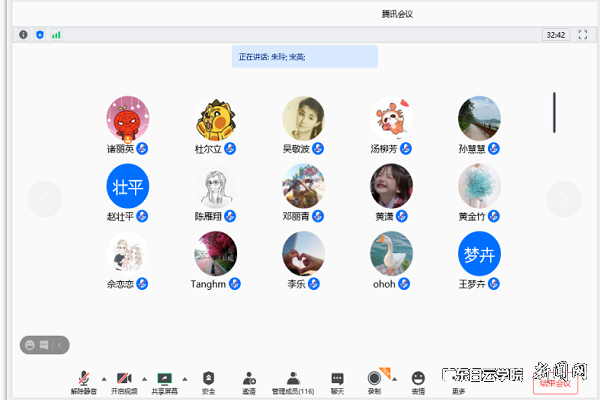Click the message icon in floating bar

point(44,345)
